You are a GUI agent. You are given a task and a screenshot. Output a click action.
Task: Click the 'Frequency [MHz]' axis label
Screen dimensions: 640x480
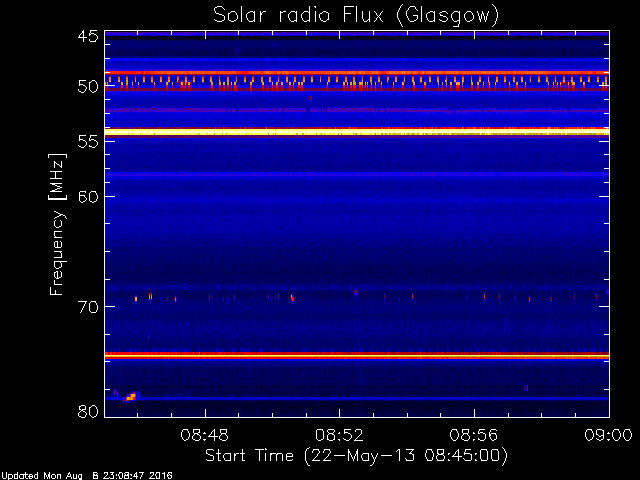pos(57,224)
